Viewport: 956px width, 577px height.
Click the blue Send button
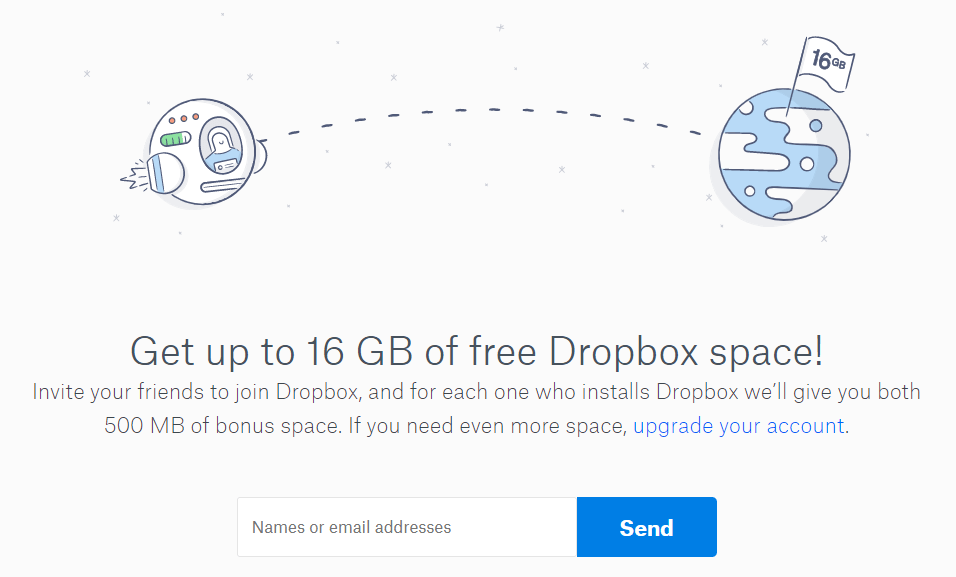click(x=646, y=527)
